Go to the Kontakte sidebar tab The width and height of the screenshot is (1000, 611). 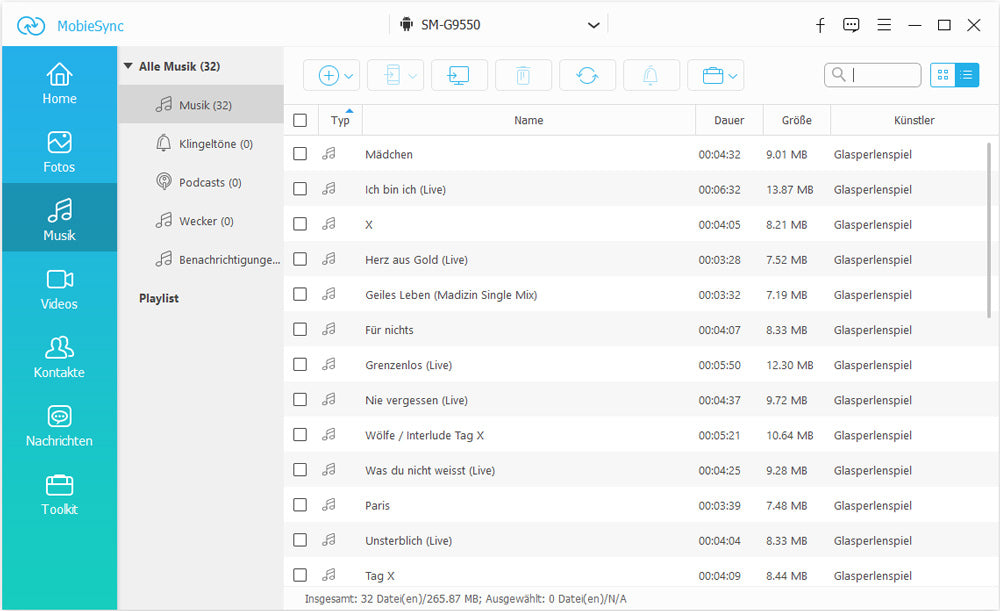[x=59, y=356]
